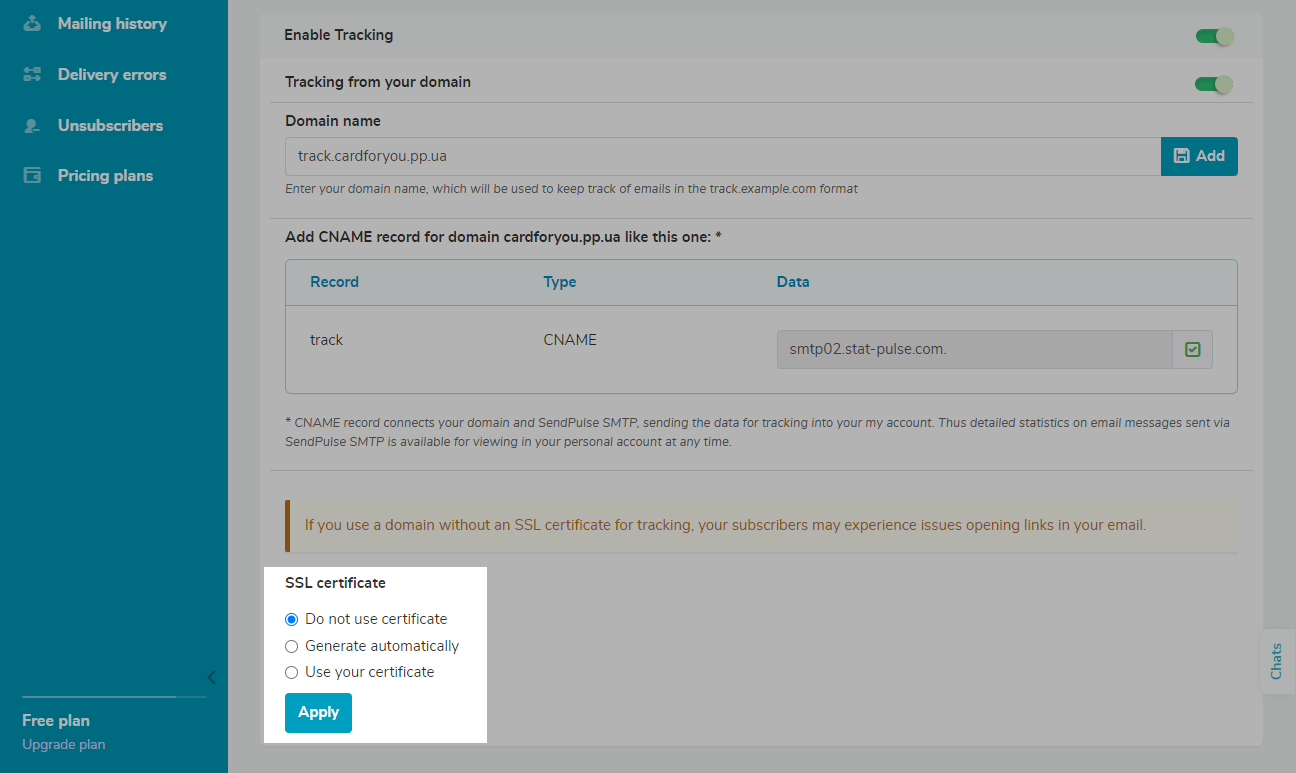Select Use your certificate option
This screenshot has width=1296, height=773.
[x=292, y=673]
